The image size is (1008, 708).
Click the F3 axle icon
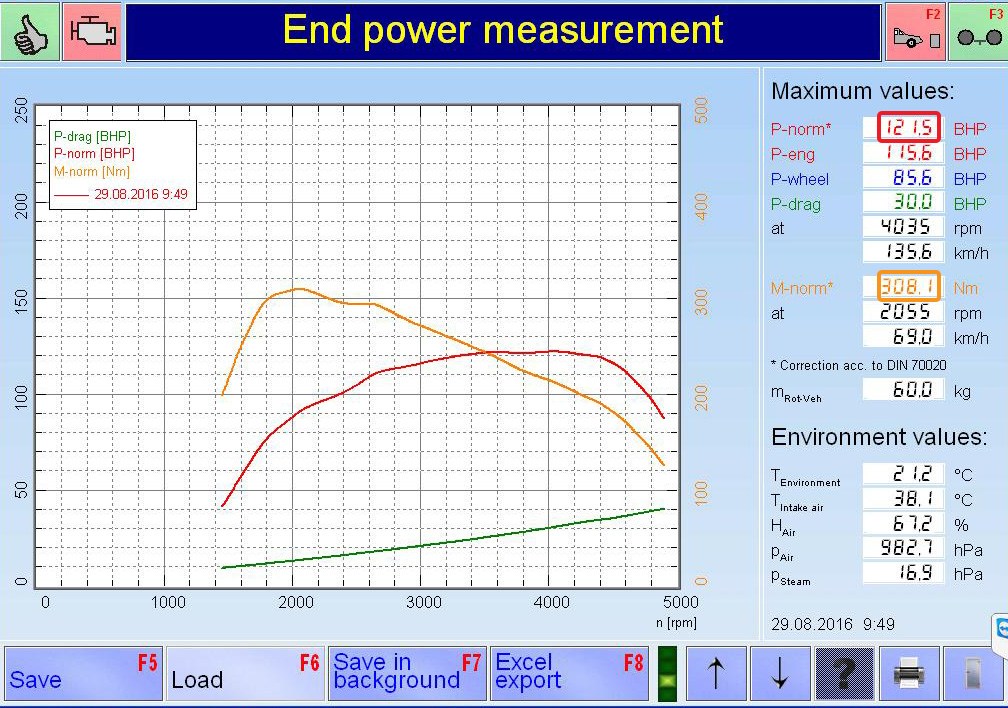[x=978, y=32]
